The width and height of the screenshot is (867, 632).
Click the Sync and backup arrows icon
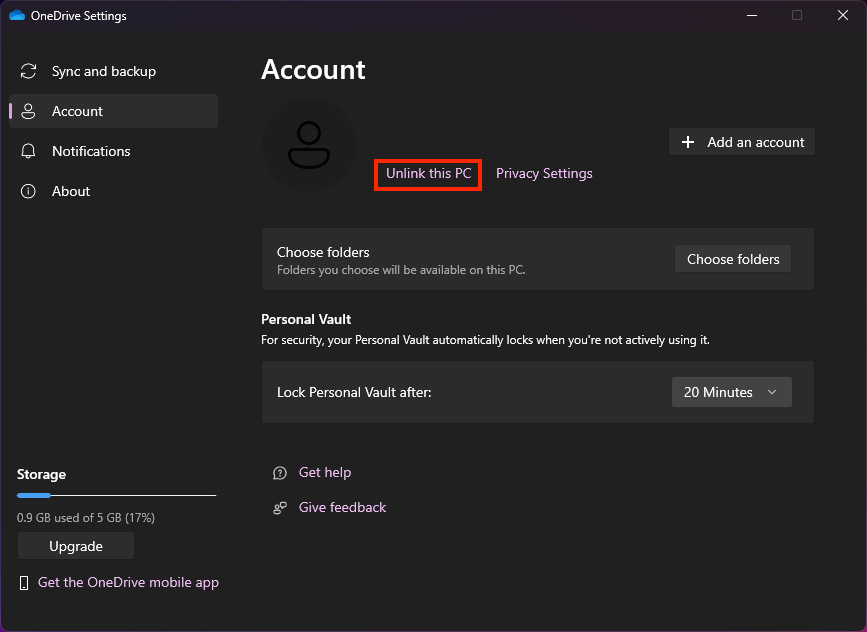[x=28, y=71]
